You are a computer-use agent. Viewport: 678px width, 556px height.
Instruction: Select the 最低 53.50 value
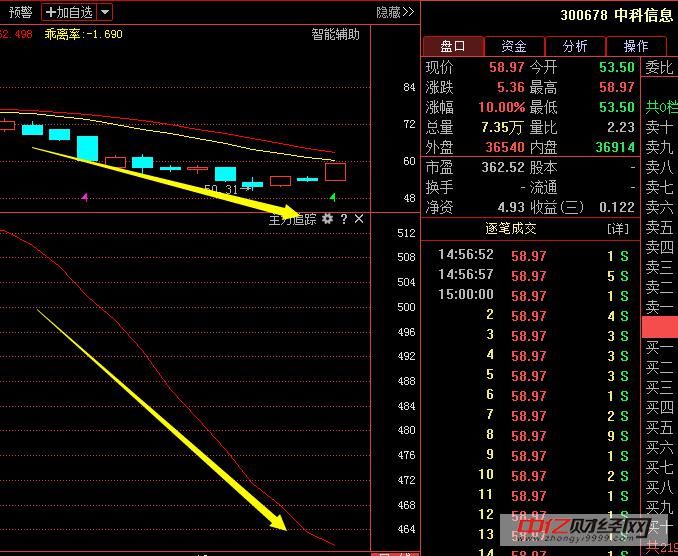(617, 107)
